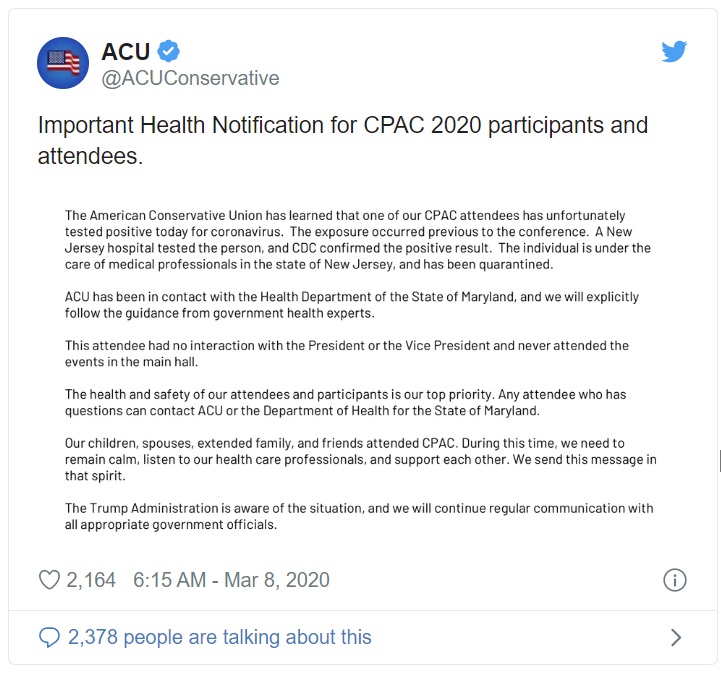This screenshot has height=681, width=721.
Task: Expand the conversation with the right chevron
Action: point(675,637)
